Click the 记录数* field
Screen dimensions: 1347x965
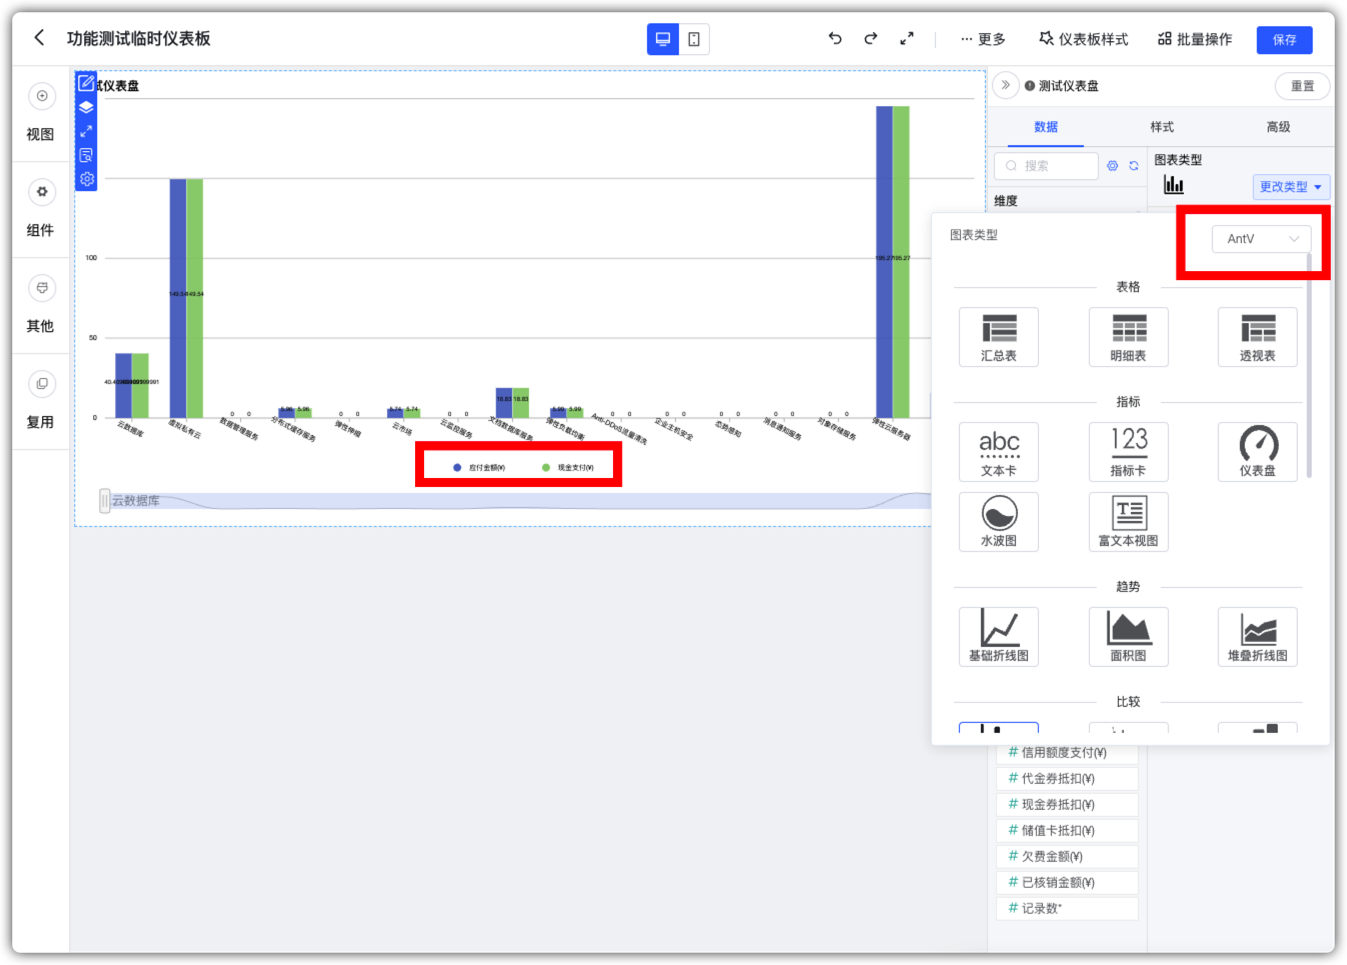pyautogui.click(x=1067, y=908)
